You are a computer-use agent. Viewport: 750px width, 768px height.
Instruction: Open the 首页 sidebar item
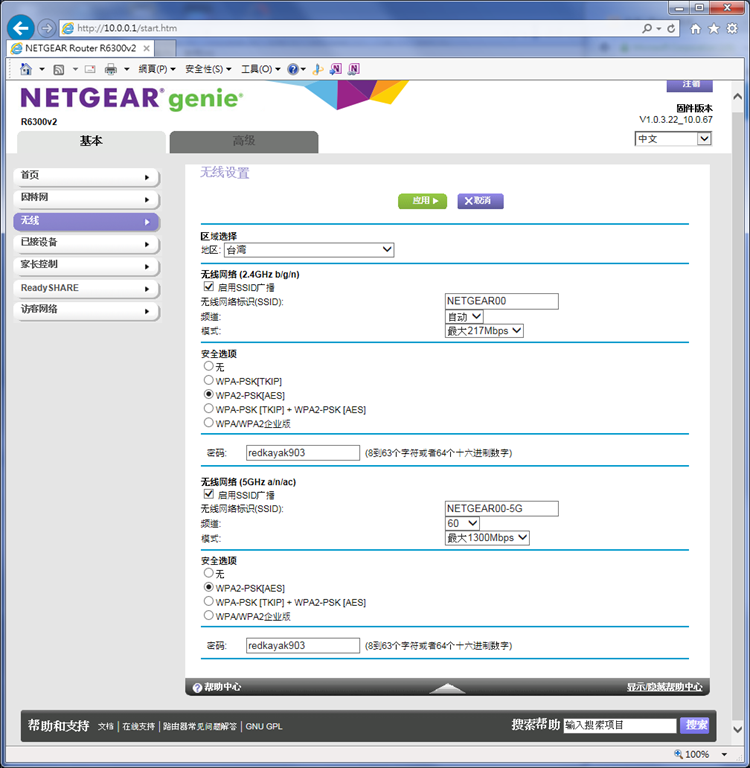pyautogui.click(x=86, y=176)
